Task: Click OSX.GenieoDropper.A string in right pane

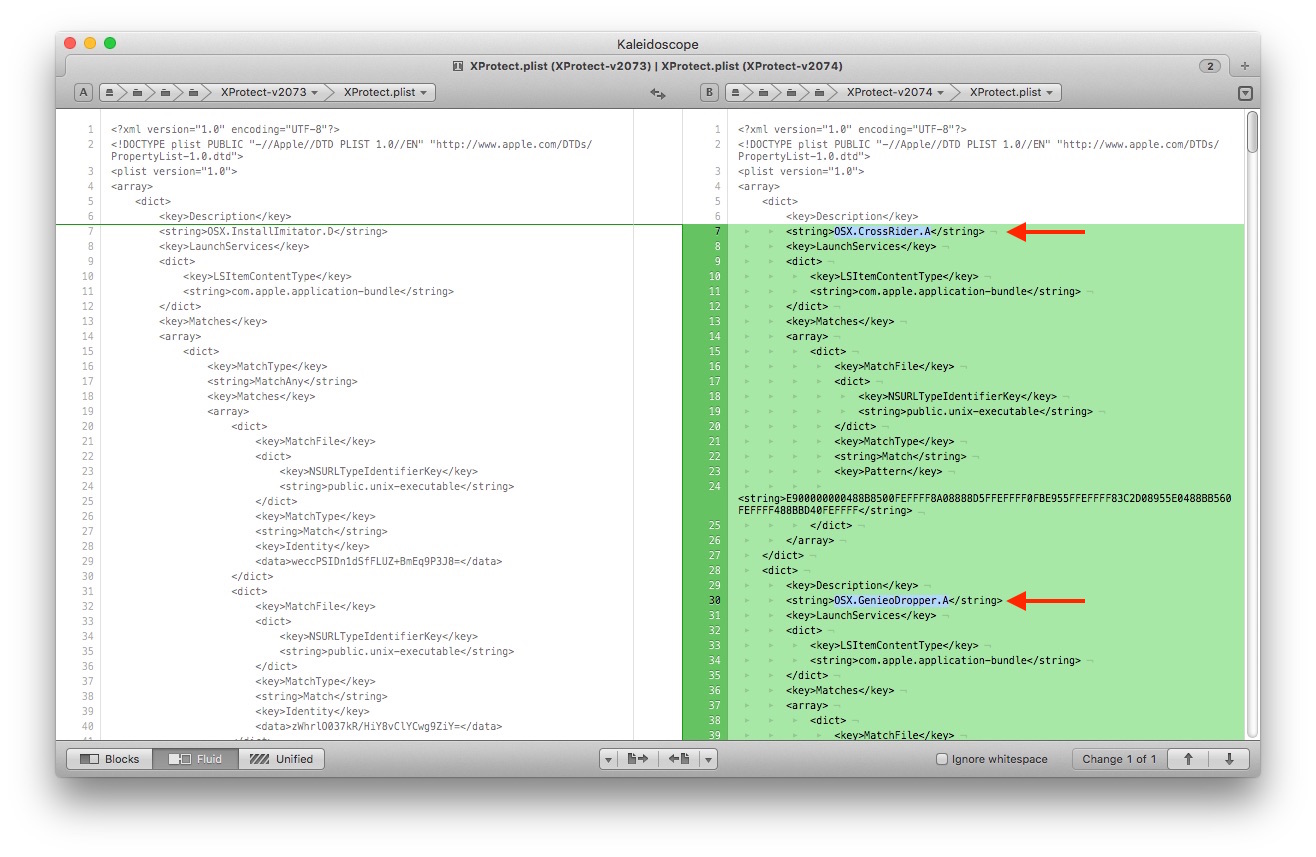Action: pyautogui.click(x=894, y=600)
